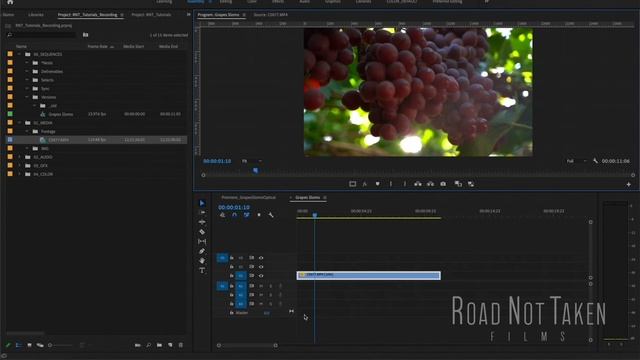This screenshot has height=360, width=640.
Task: Select the Slip tool
Action: [x=202, y=242]
